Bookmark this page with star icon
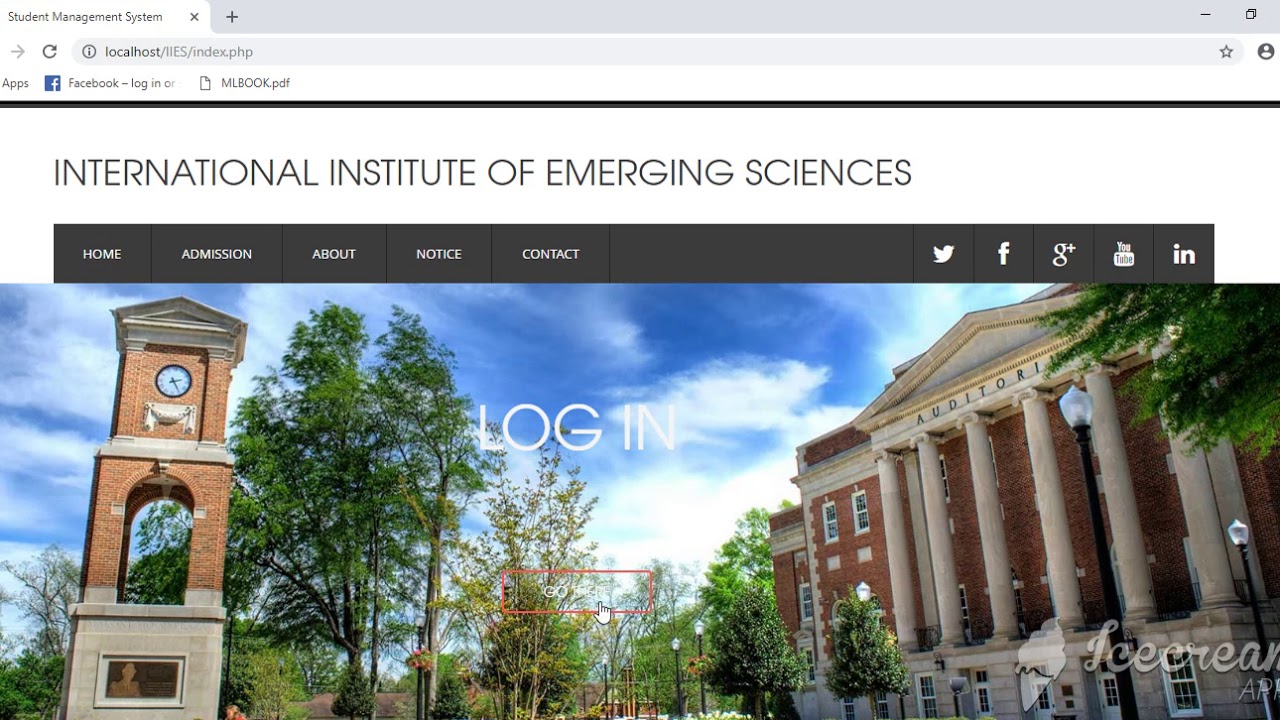The height and width of the screenshot is (720, 1280). coord(1226,52)
